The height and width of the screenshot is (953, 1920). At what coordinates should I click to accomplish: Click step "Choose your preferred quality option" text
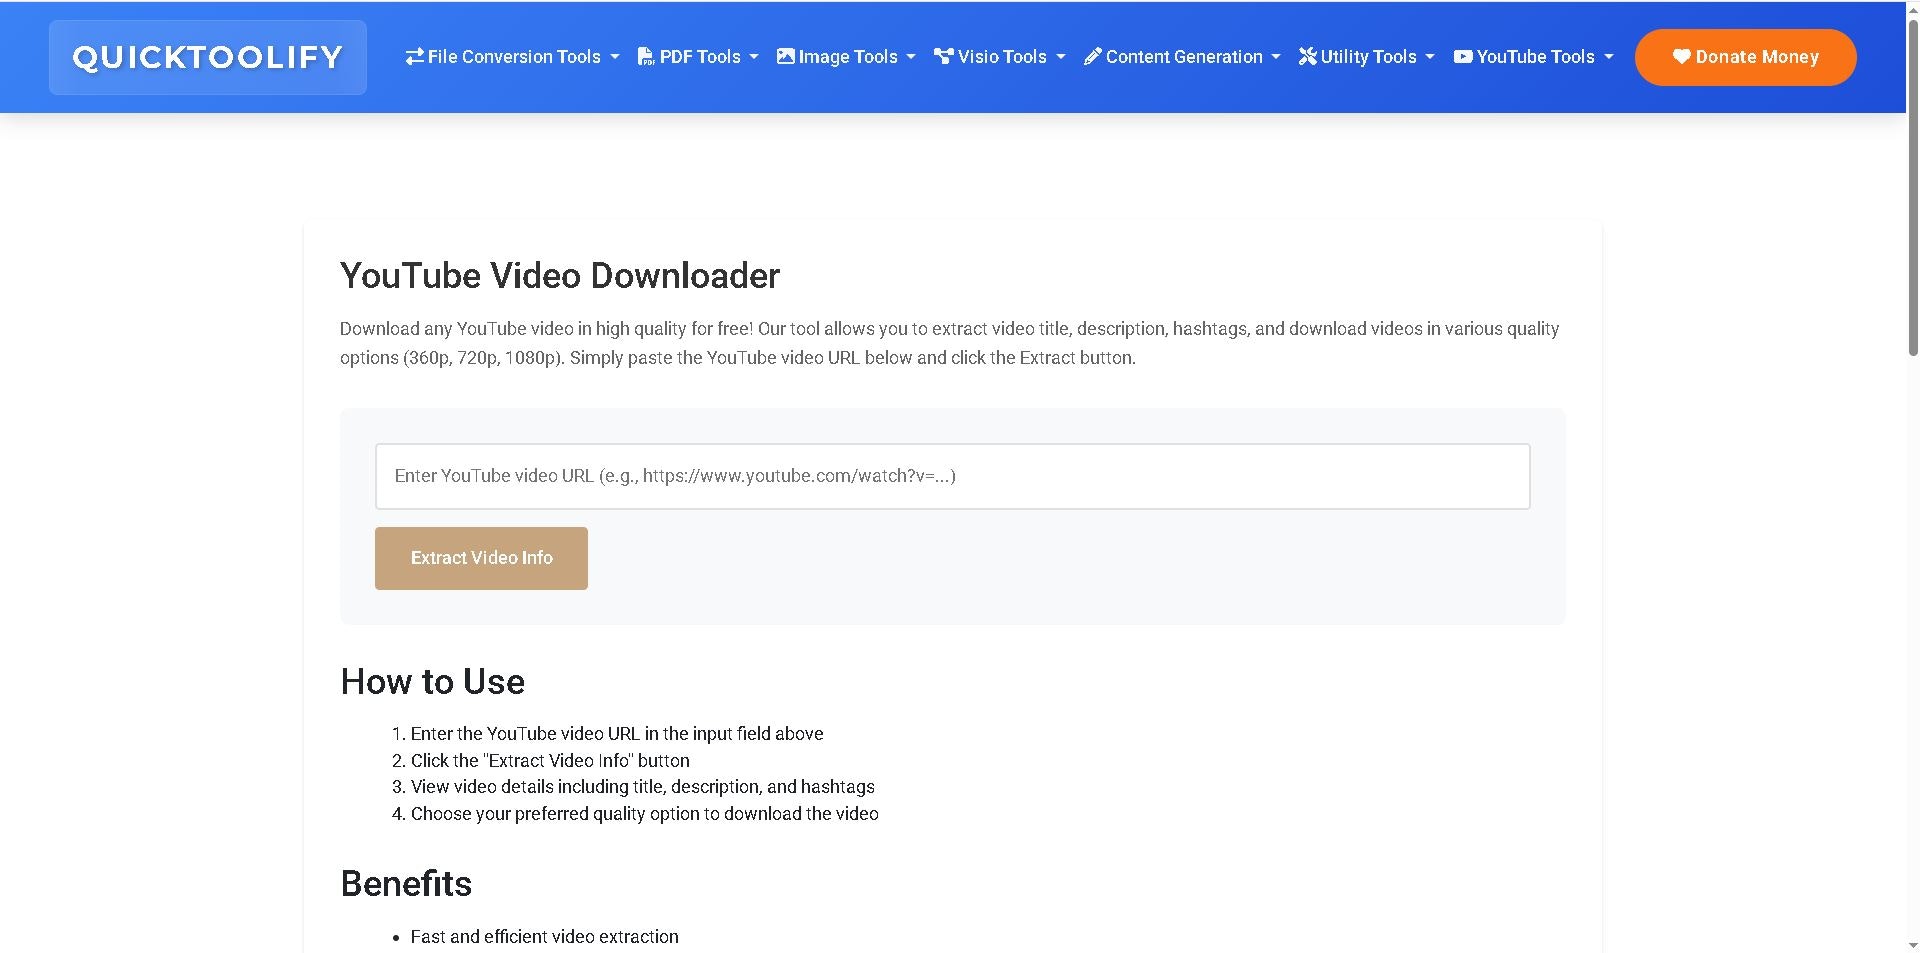coord(645,814)
